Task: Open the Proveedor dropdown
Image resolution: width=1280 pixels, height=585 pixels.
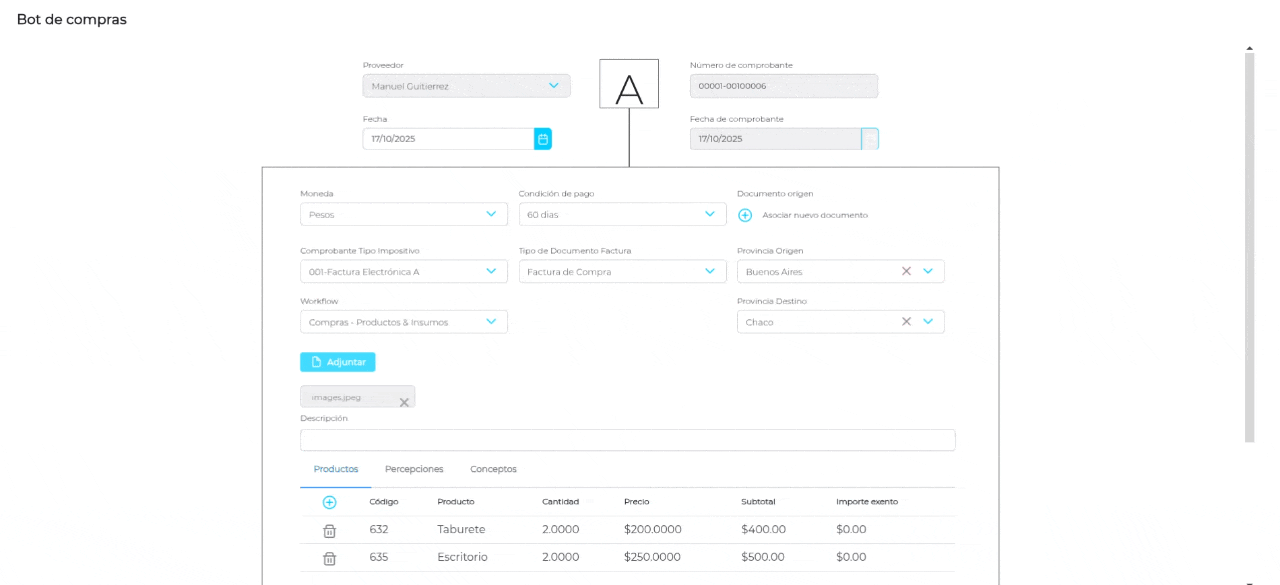Action: pos(553,86)
